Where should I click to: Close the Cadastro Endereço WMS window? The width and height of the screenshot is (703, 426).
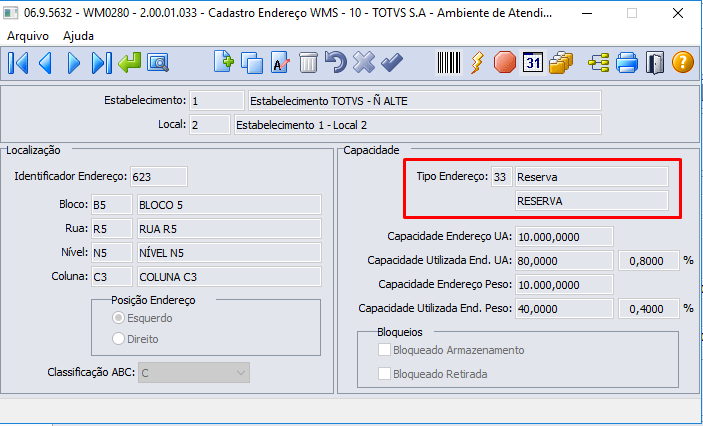pos(678,13)
